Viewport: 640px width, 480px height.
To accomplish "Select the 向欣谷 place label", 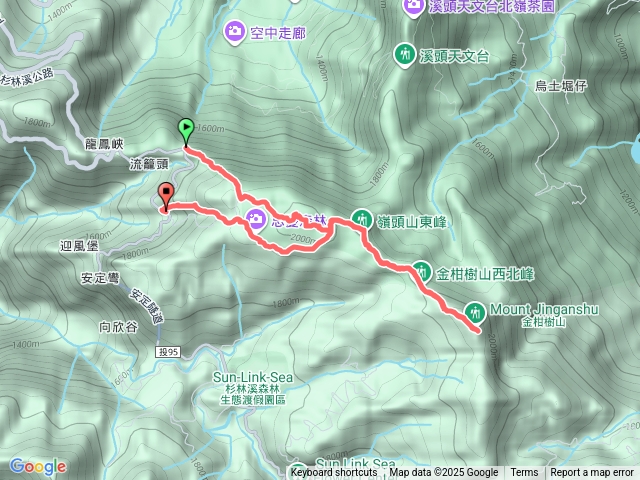I will (x=118, y=327).
